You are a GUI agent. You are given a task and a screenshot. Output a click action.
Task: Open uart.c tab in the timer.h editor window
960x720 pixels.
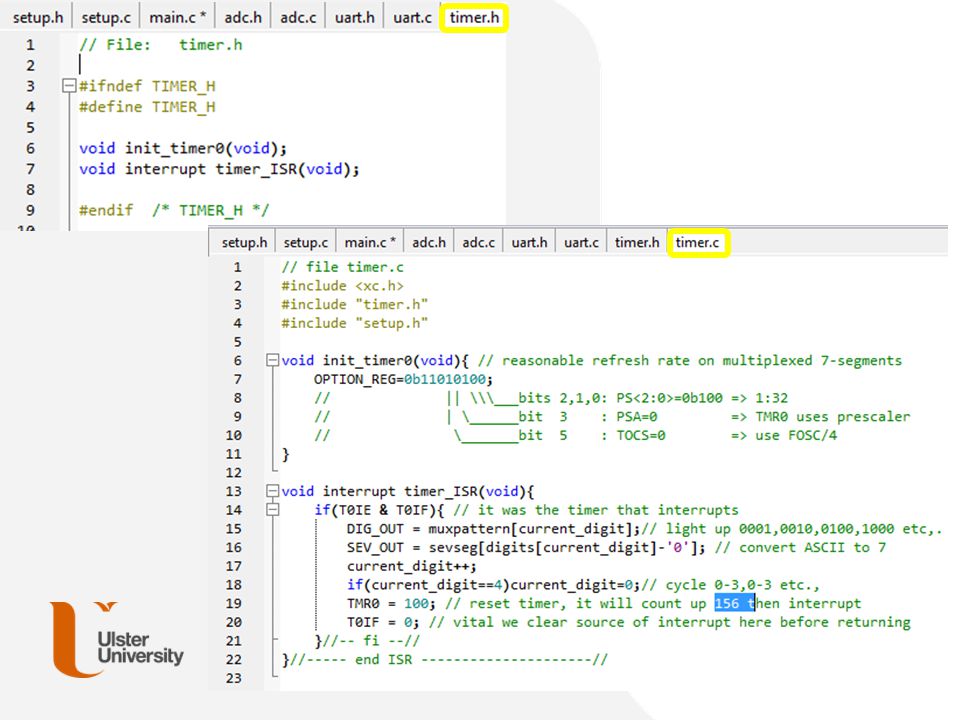coord(412,17)
